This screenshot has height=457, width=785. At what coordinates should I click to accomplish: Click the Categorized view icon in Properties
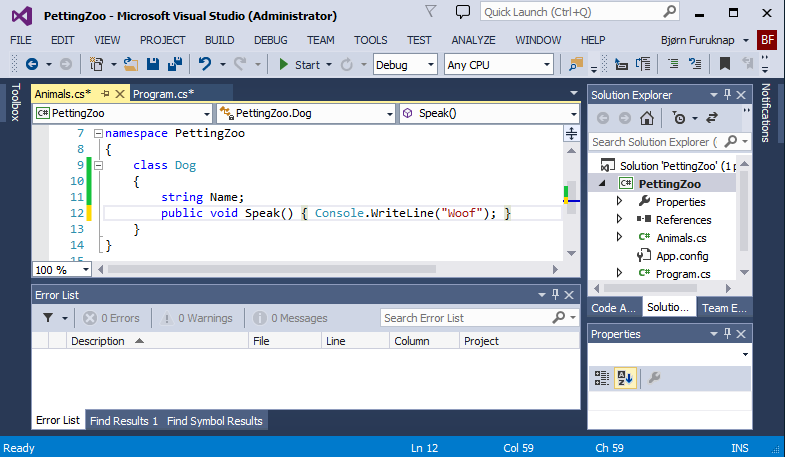(x=601, y=378)
